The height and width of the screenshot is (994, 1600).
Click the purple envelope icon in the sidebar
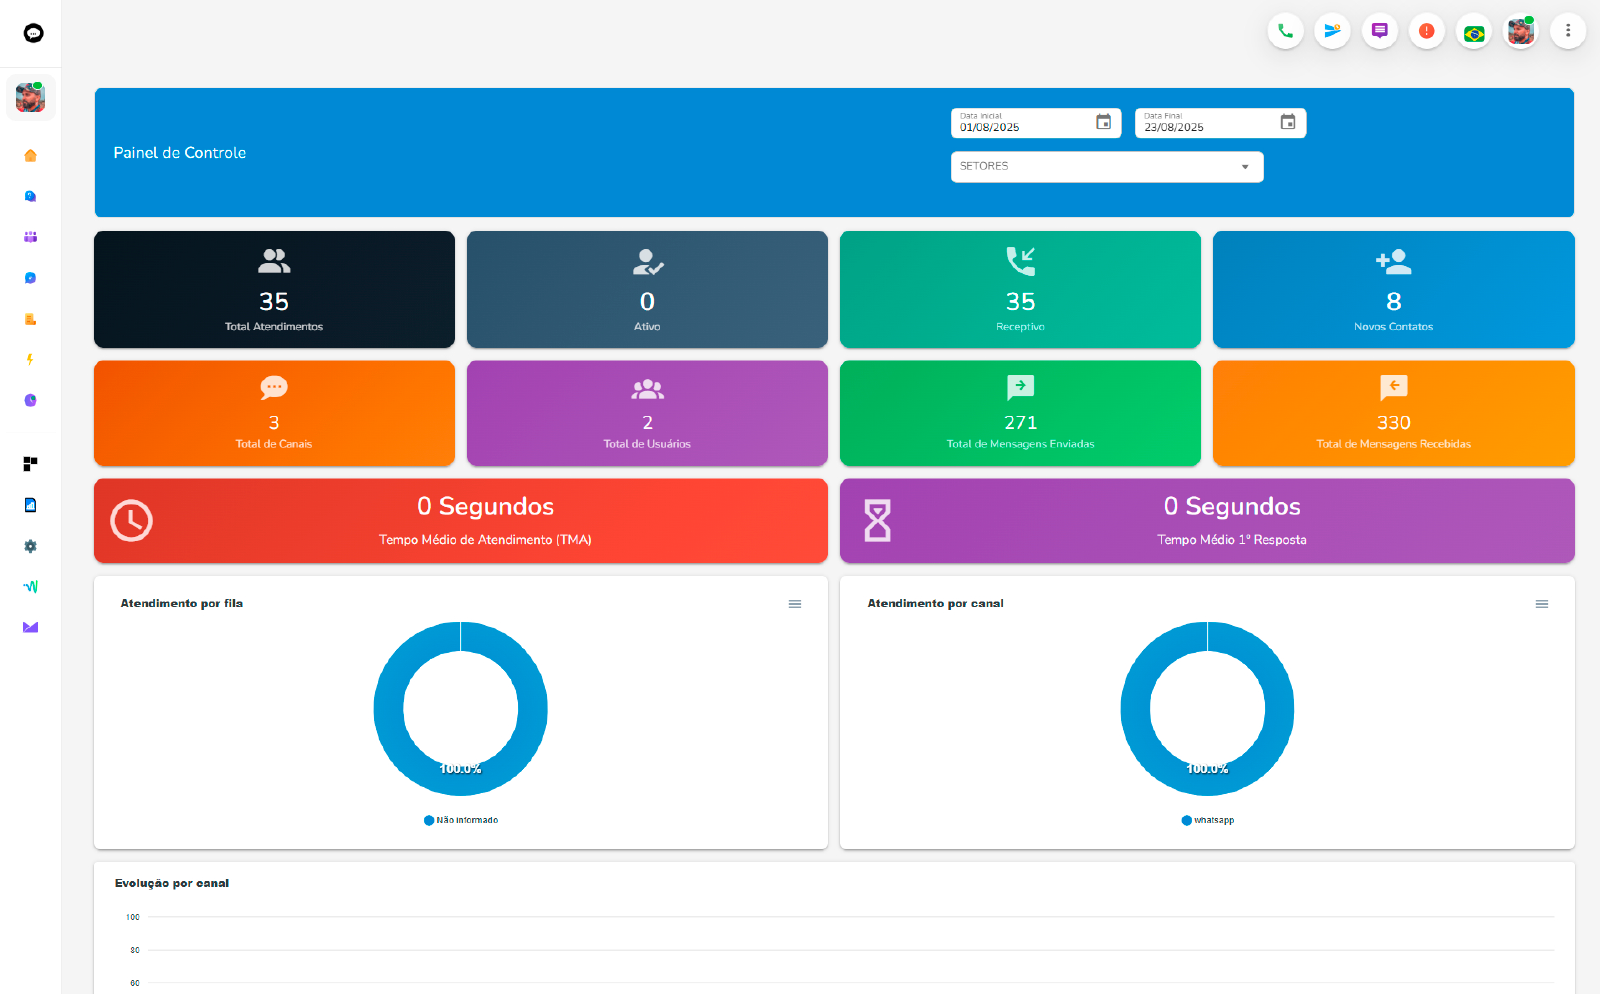(x=30, y=628)
